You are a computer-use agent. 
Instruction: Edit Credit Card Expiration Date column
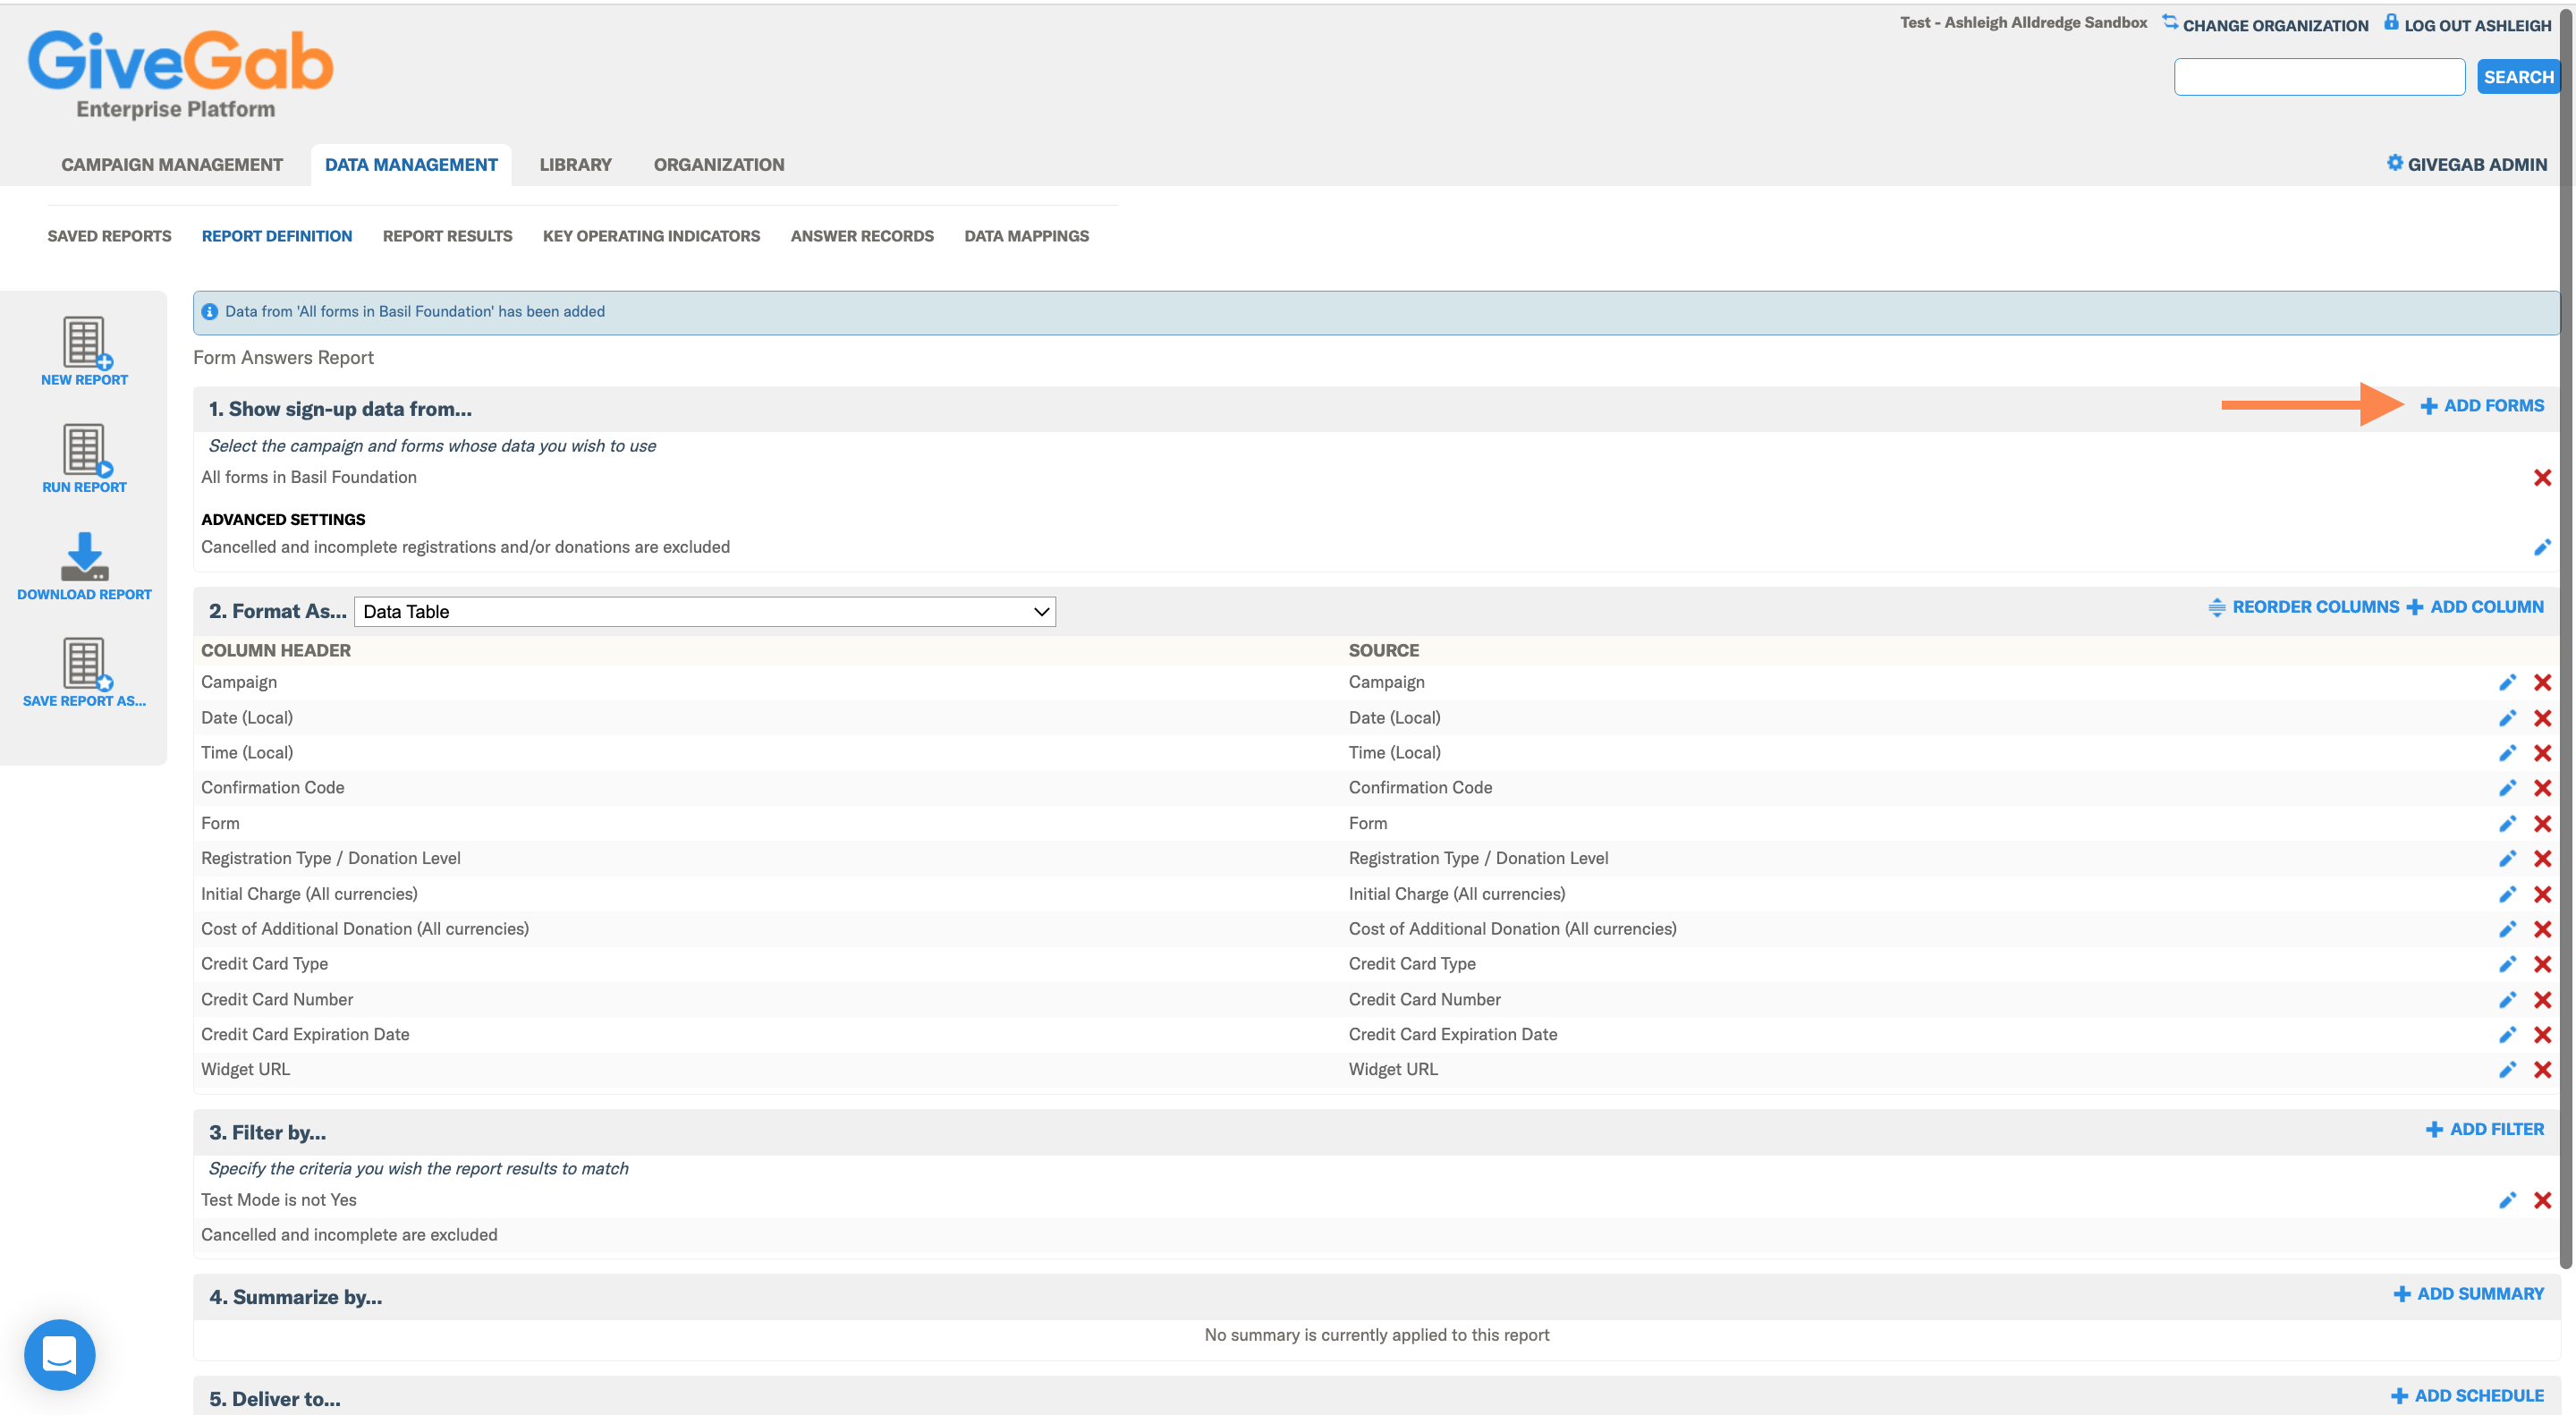2507,1035
